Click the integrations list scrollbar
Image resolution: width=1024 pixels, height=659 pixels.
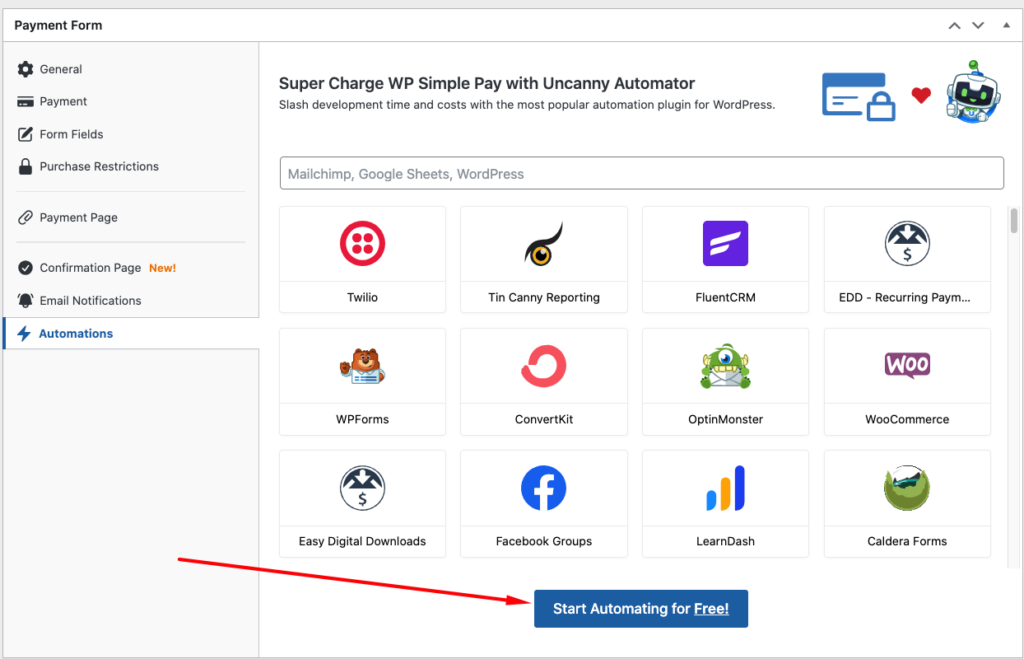pos(1013,221)
